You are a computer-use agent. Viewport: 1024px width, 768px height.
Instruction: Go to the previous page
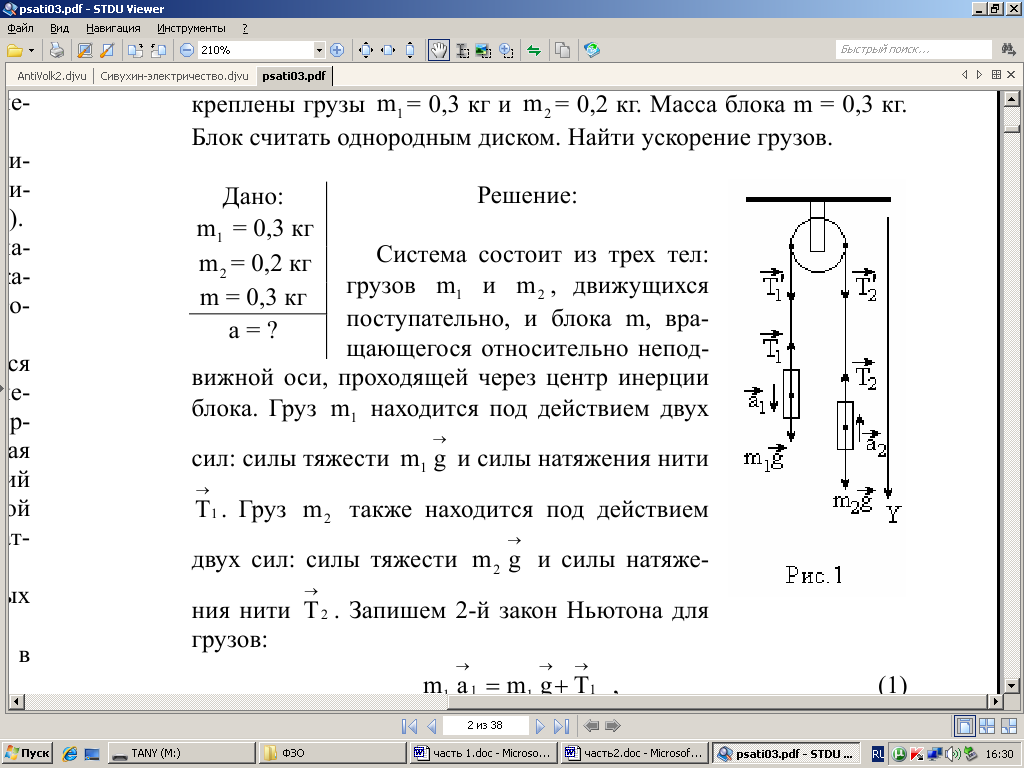[x=431, y=726]
